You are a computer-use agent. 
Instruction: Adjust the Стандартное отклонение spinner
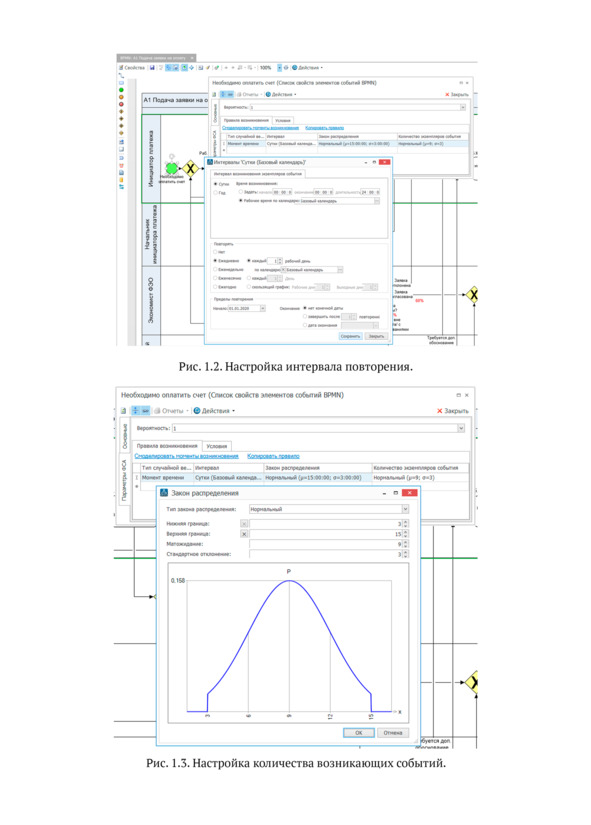(x=405, y=554)
